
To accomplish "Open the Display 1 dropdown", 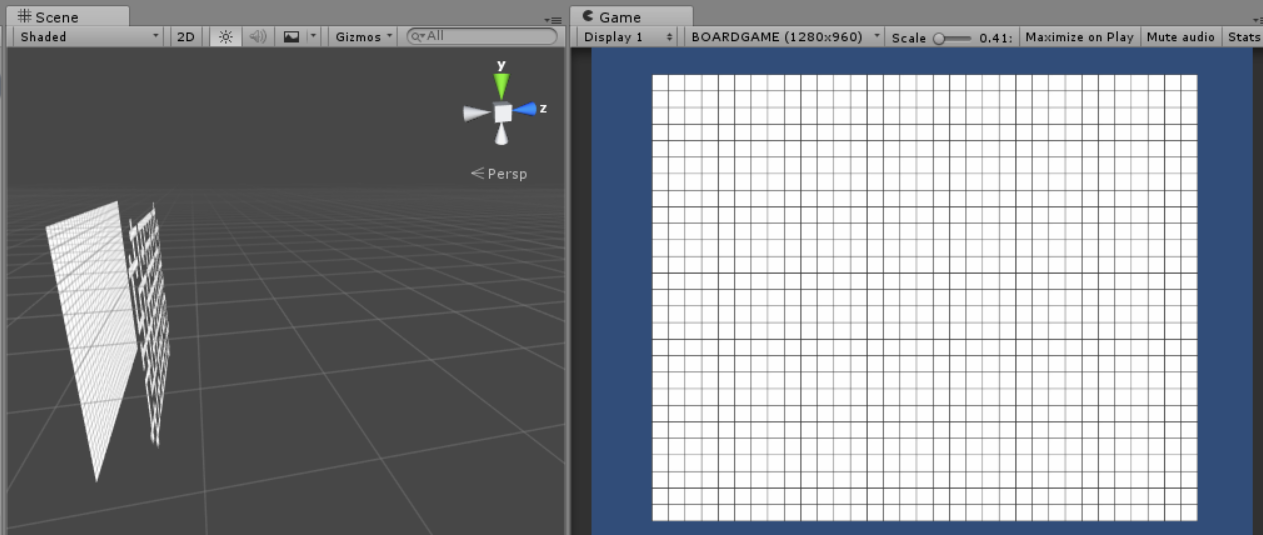I will 629,37.
